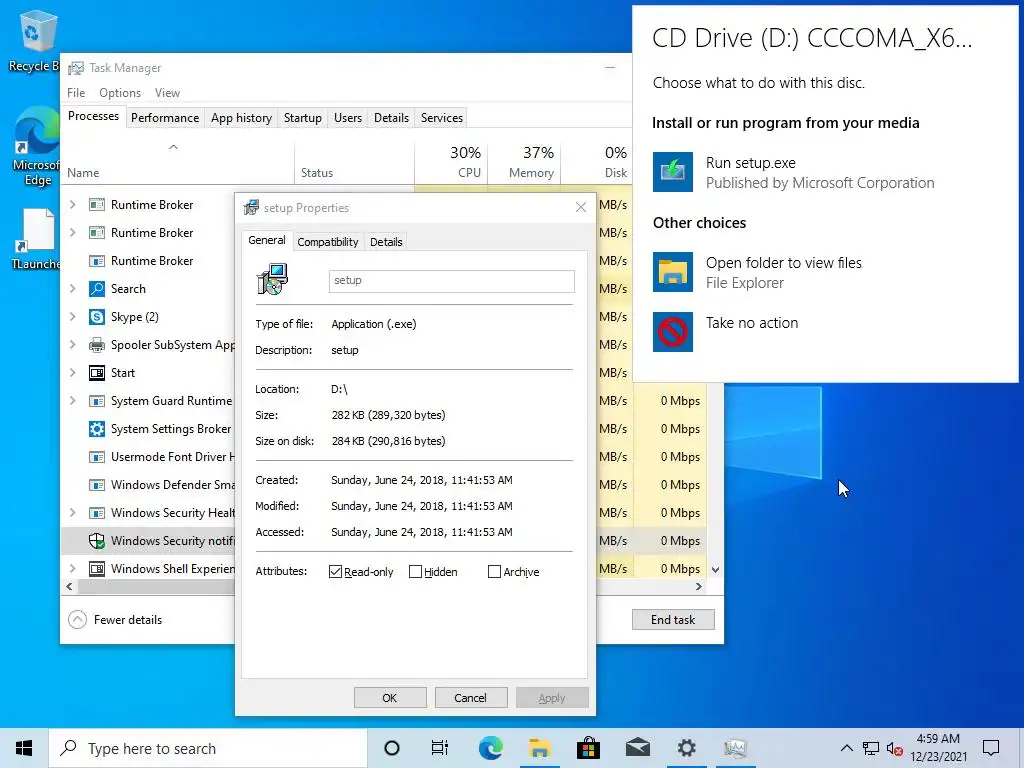Click the taskbar search box
This screenshot has width=1024, height=768.
208,748
